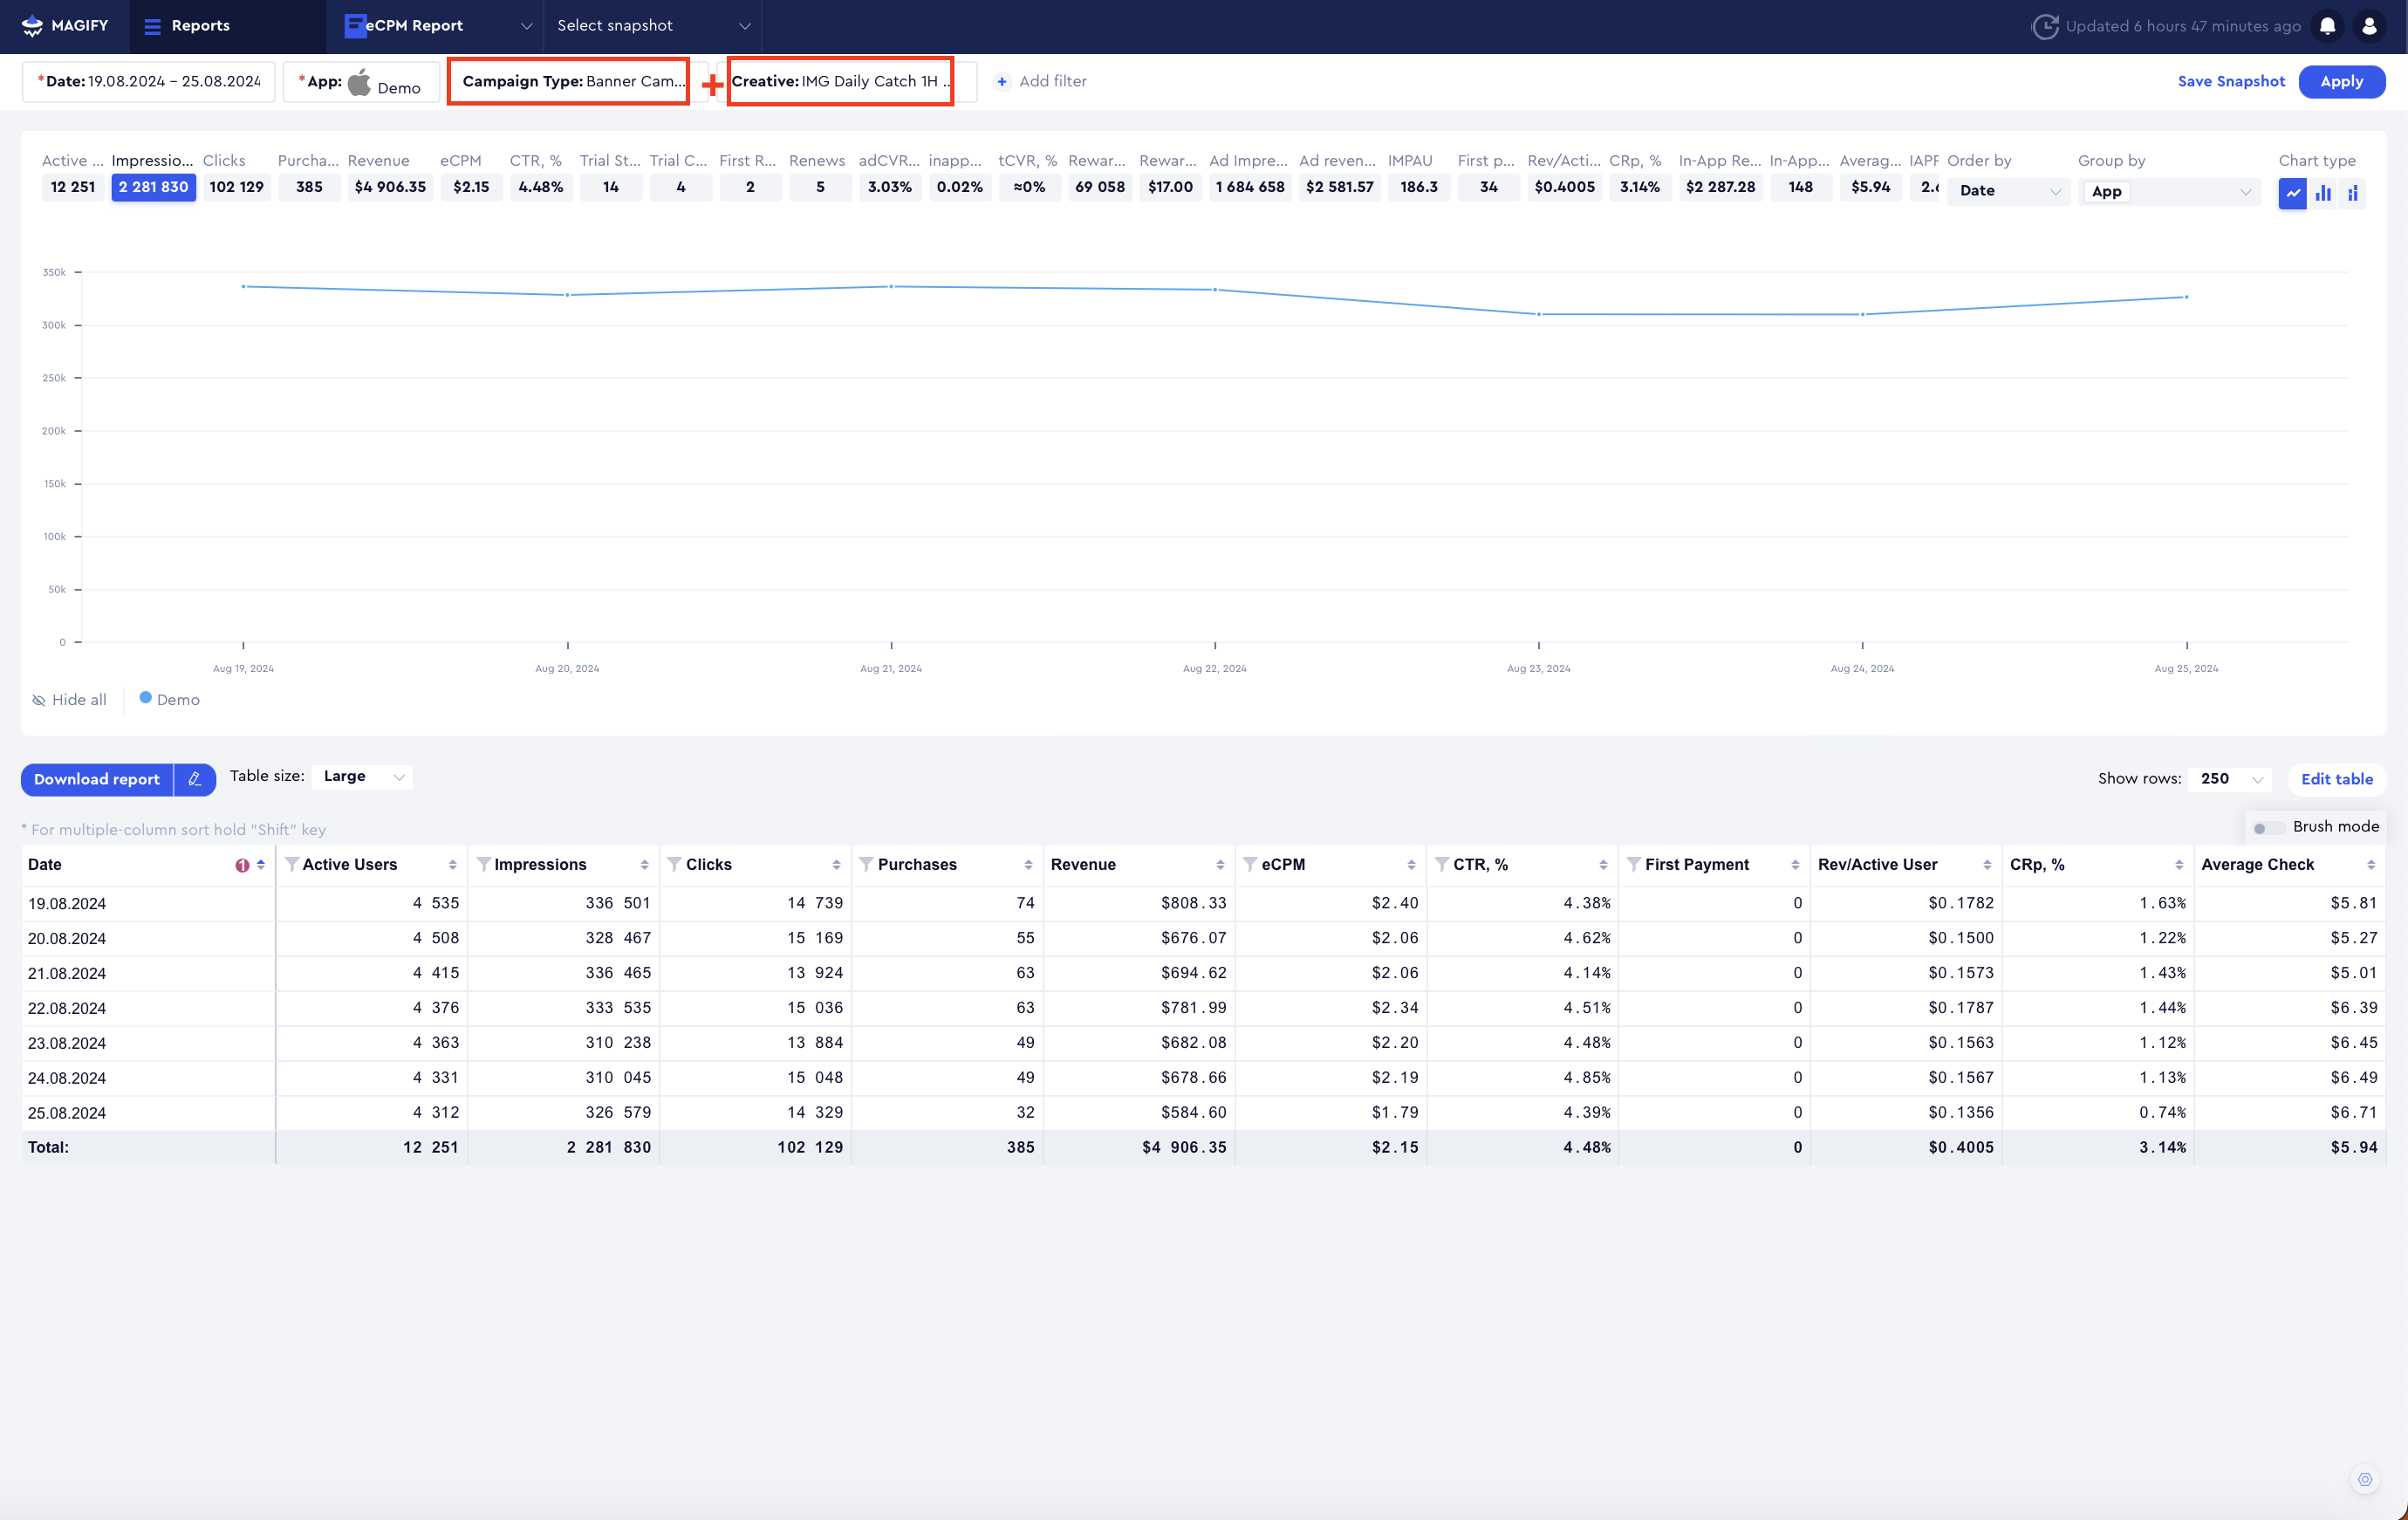
Task: Switch to stacked bar chart type
Action: 2352,193
